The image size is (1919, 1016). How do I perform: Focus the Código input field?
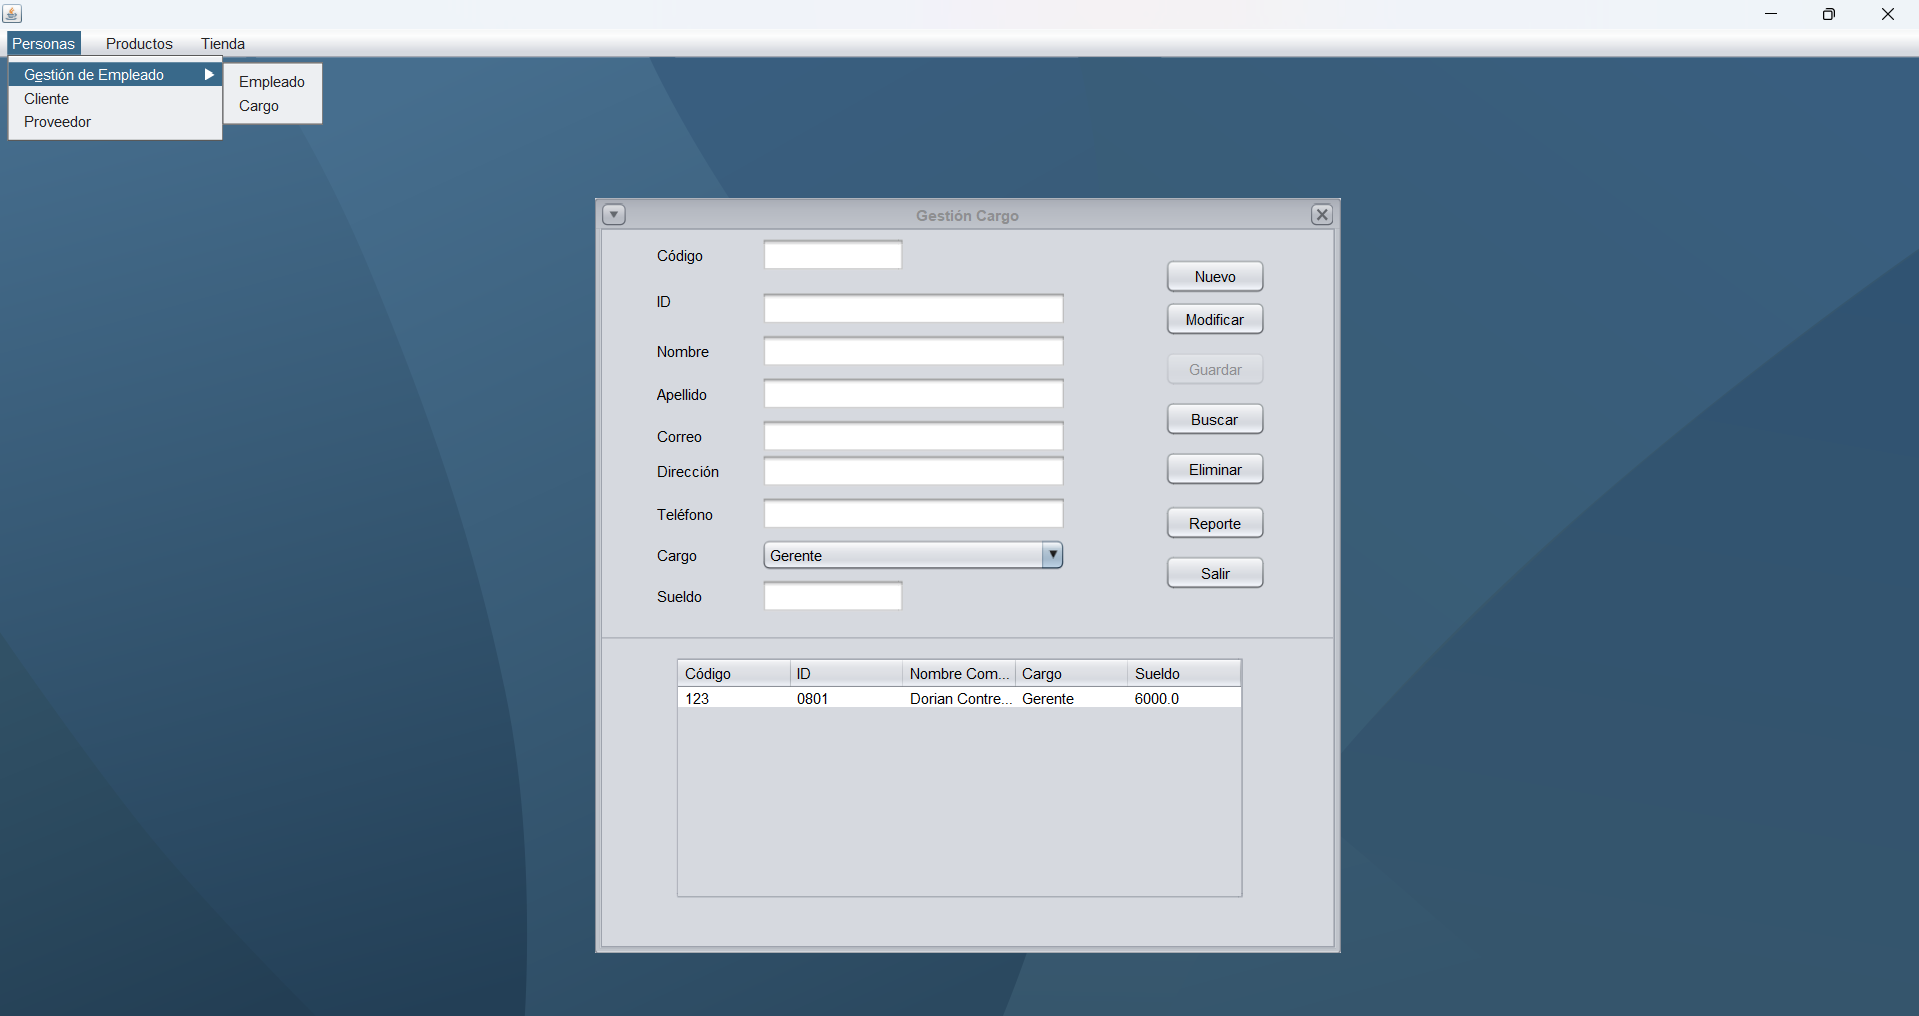833,255
